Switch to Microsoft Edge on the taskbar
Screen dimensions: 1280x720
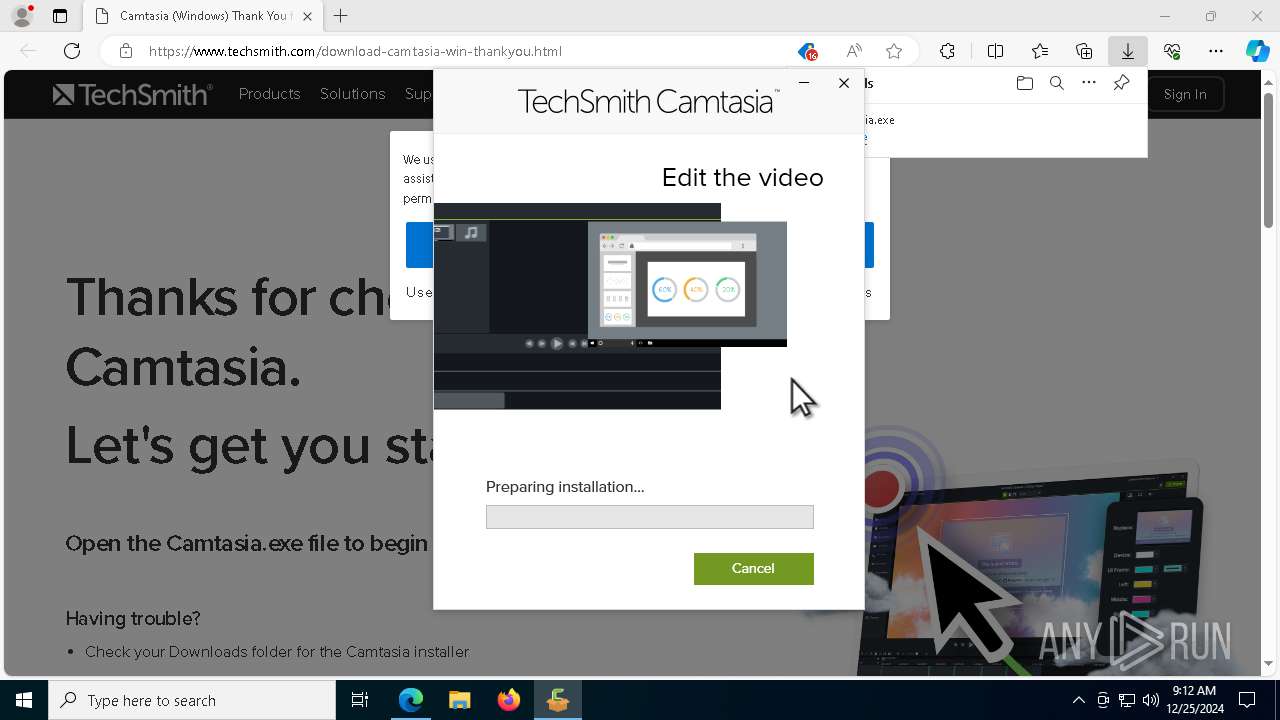click(411, 700)
